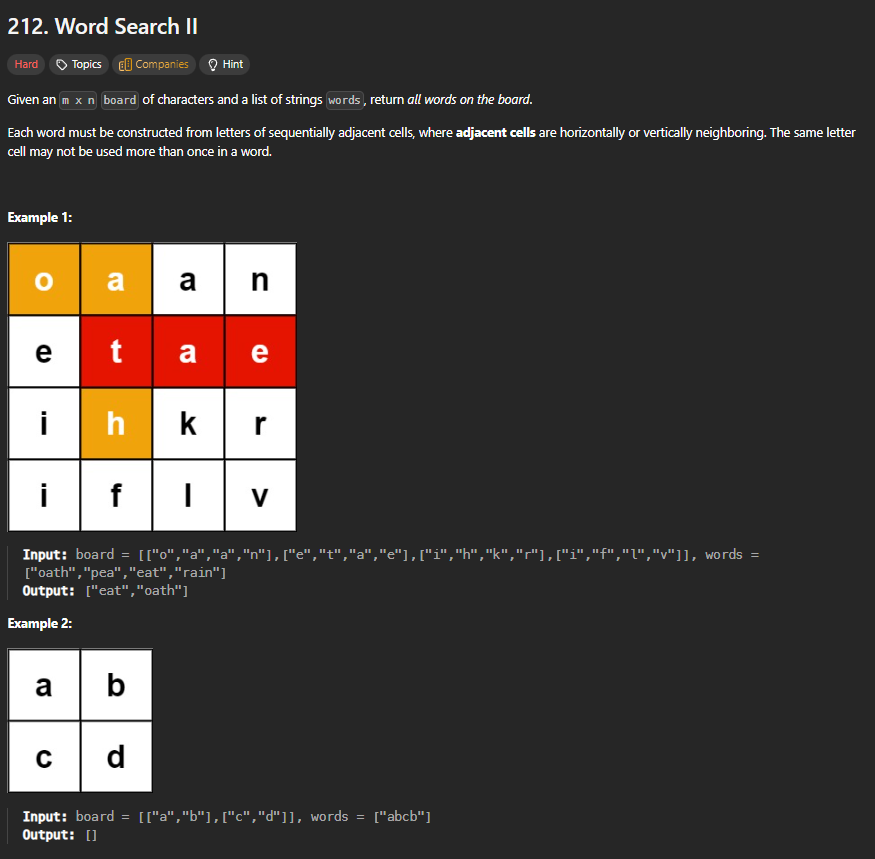Image resolution: width=875 pixels, height=859 pixels.
Task: Click Example 1 output ["eat","oath"]
Action: pyautogui.click(x=137, y=591)
